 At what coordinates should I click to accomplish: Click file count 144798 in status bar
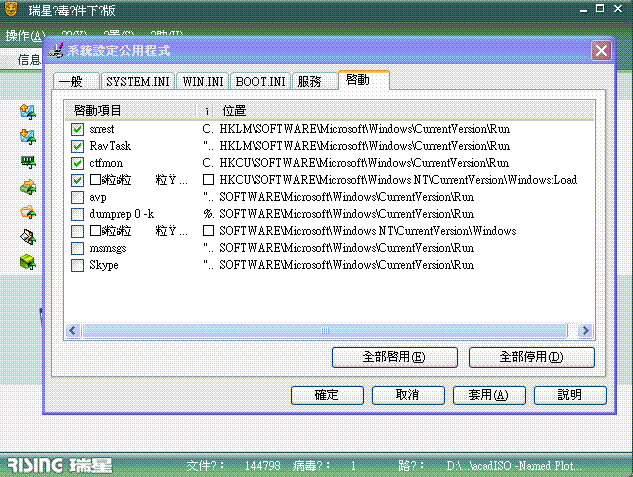tap(262, 466)
